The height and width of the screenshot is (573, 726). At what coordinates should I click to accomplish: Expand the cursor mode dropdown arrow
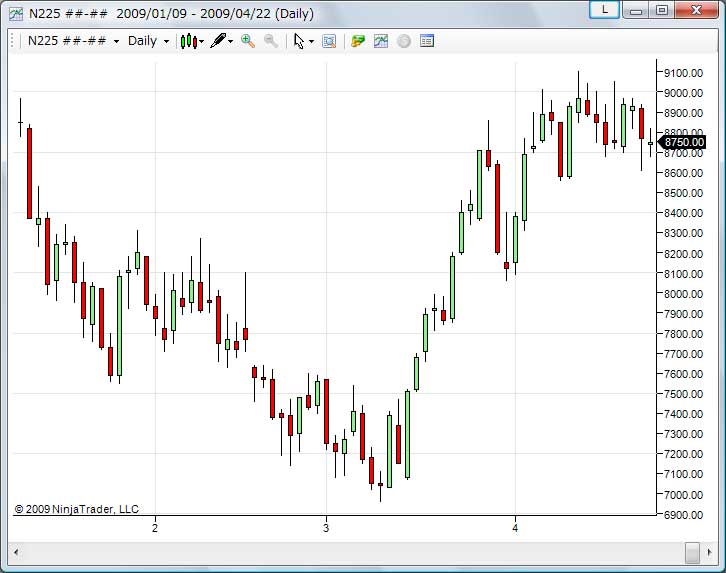[x=311, y=42]
